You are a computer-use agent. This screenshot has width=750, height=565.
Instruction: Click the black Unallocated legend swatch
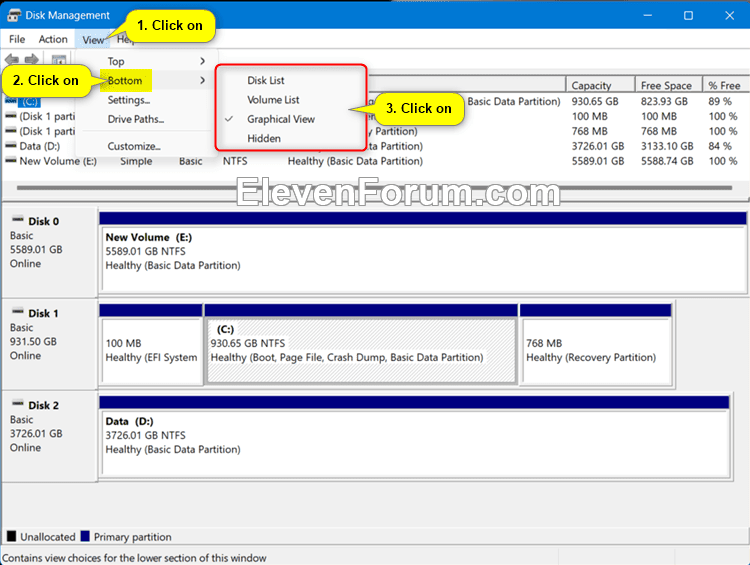(11, 536)
